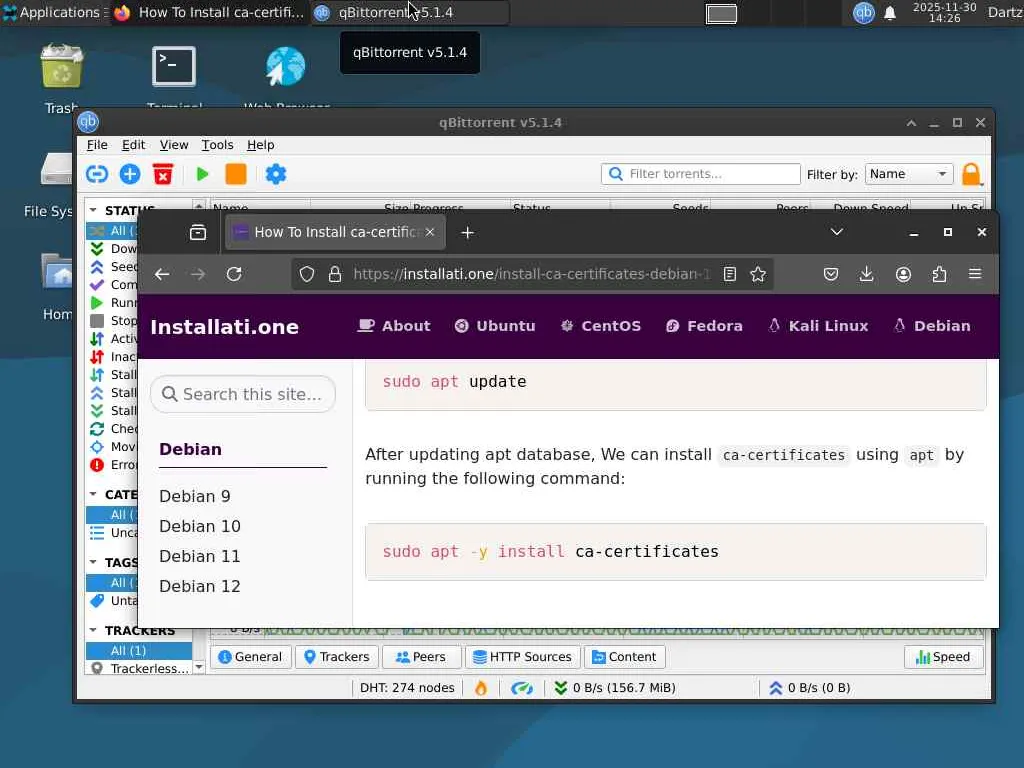Close the How To Install ca-certificates tab
This screenshot has width=1024, height=768.
coord(430,232)
